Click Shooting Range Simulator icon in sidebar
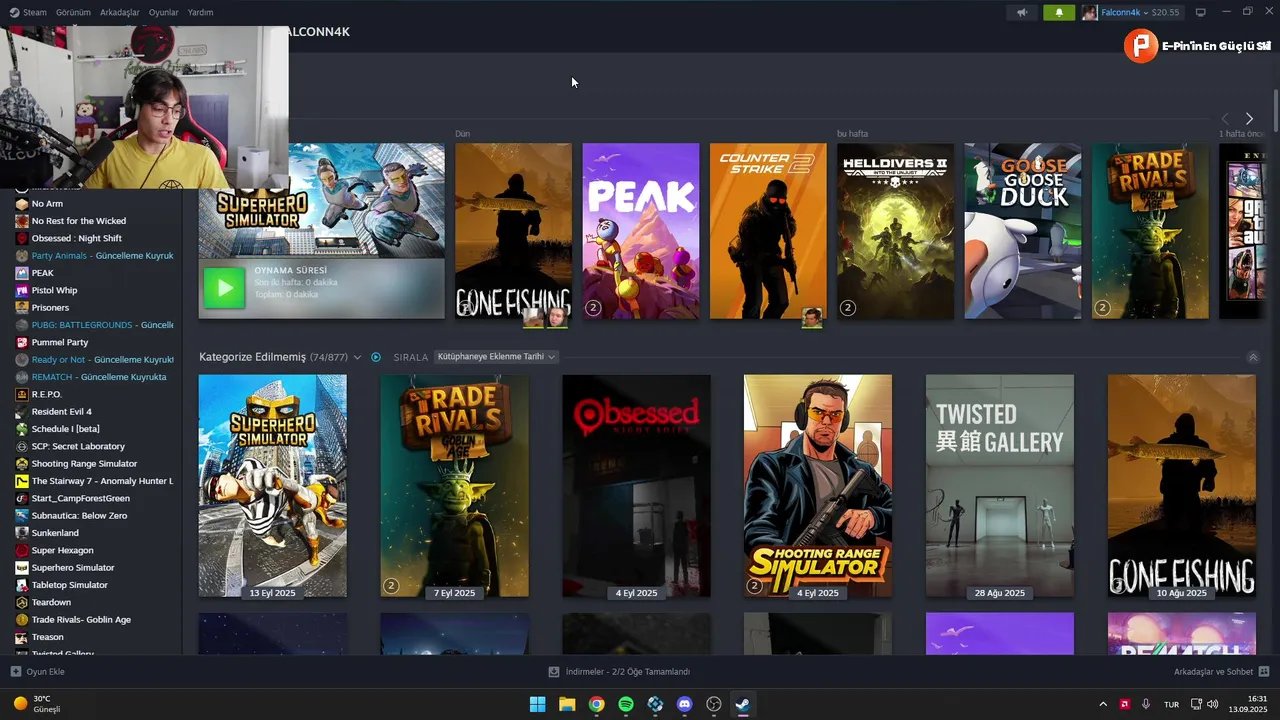Viewport: 1280px width, 720px height. tap(22, 463)
